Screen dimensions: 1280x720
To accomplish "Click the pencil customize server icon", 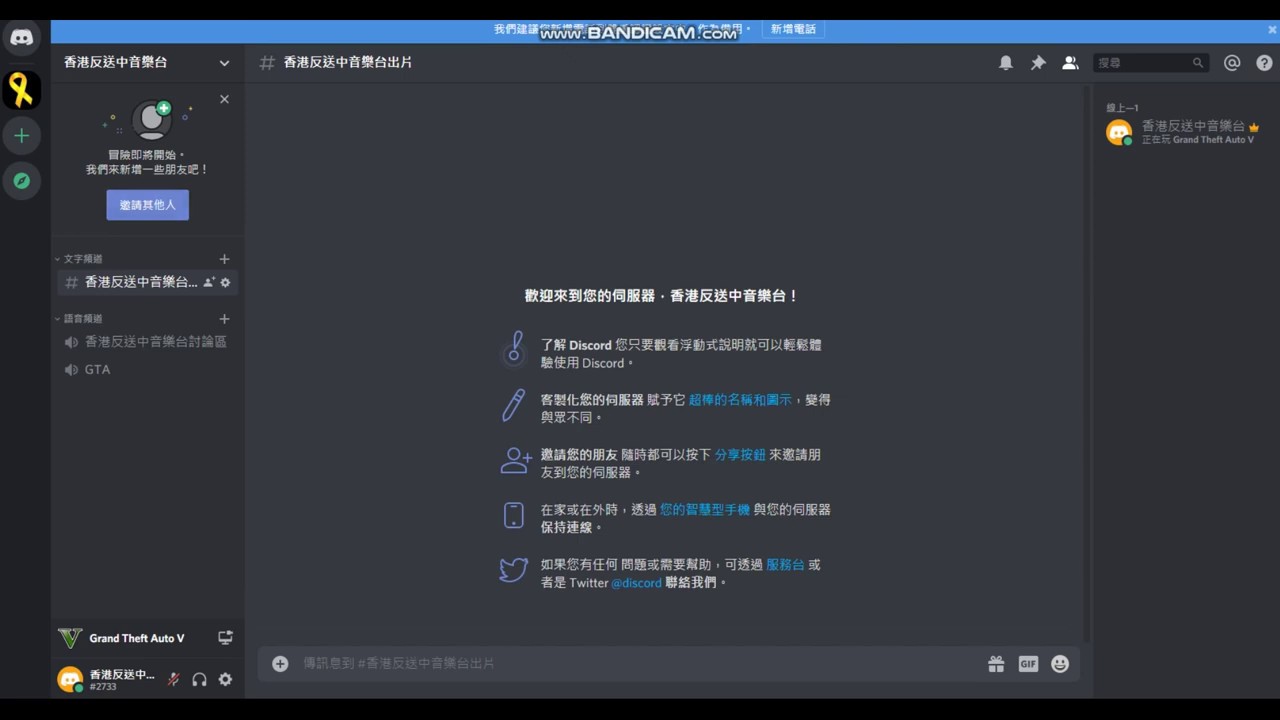I will tap(514, 405).
